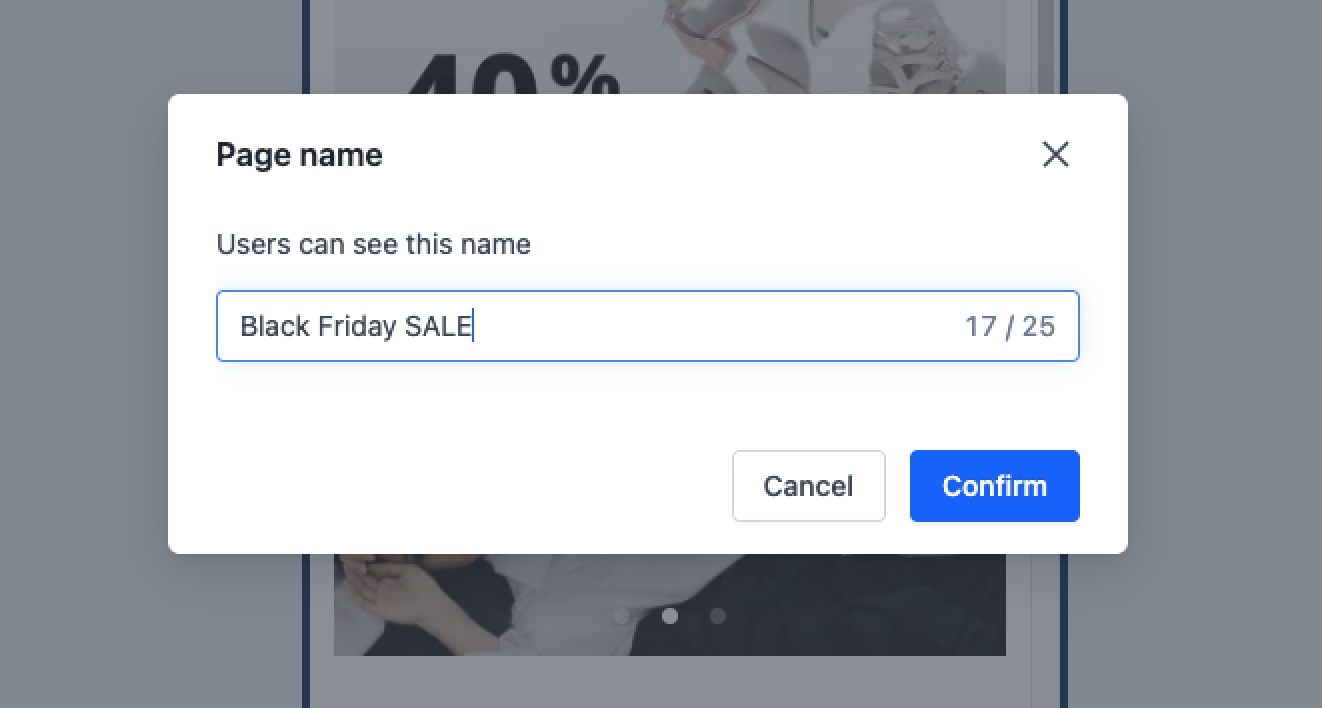Click the "Page name" dialog title
This screenshot has height=708, width=1322.
click(x=299, y=155)
